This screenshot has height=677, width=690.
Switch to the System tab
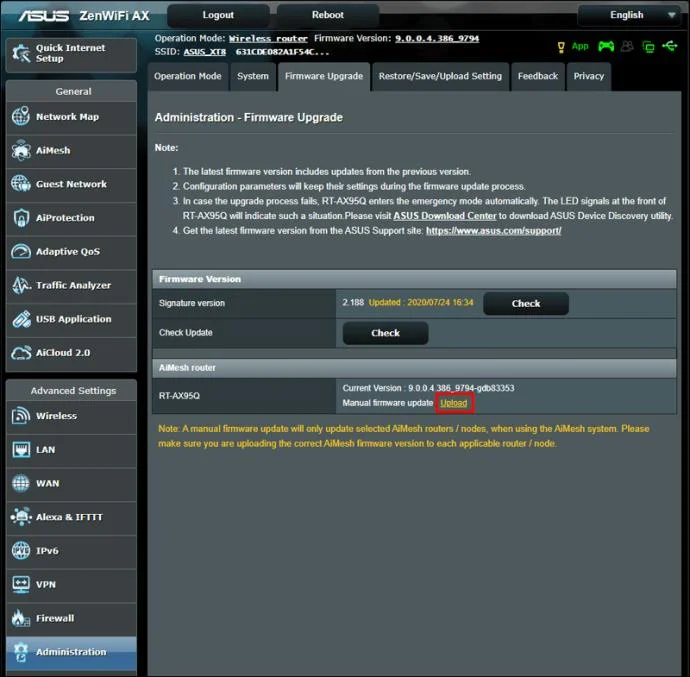click(x=253, y=77)
